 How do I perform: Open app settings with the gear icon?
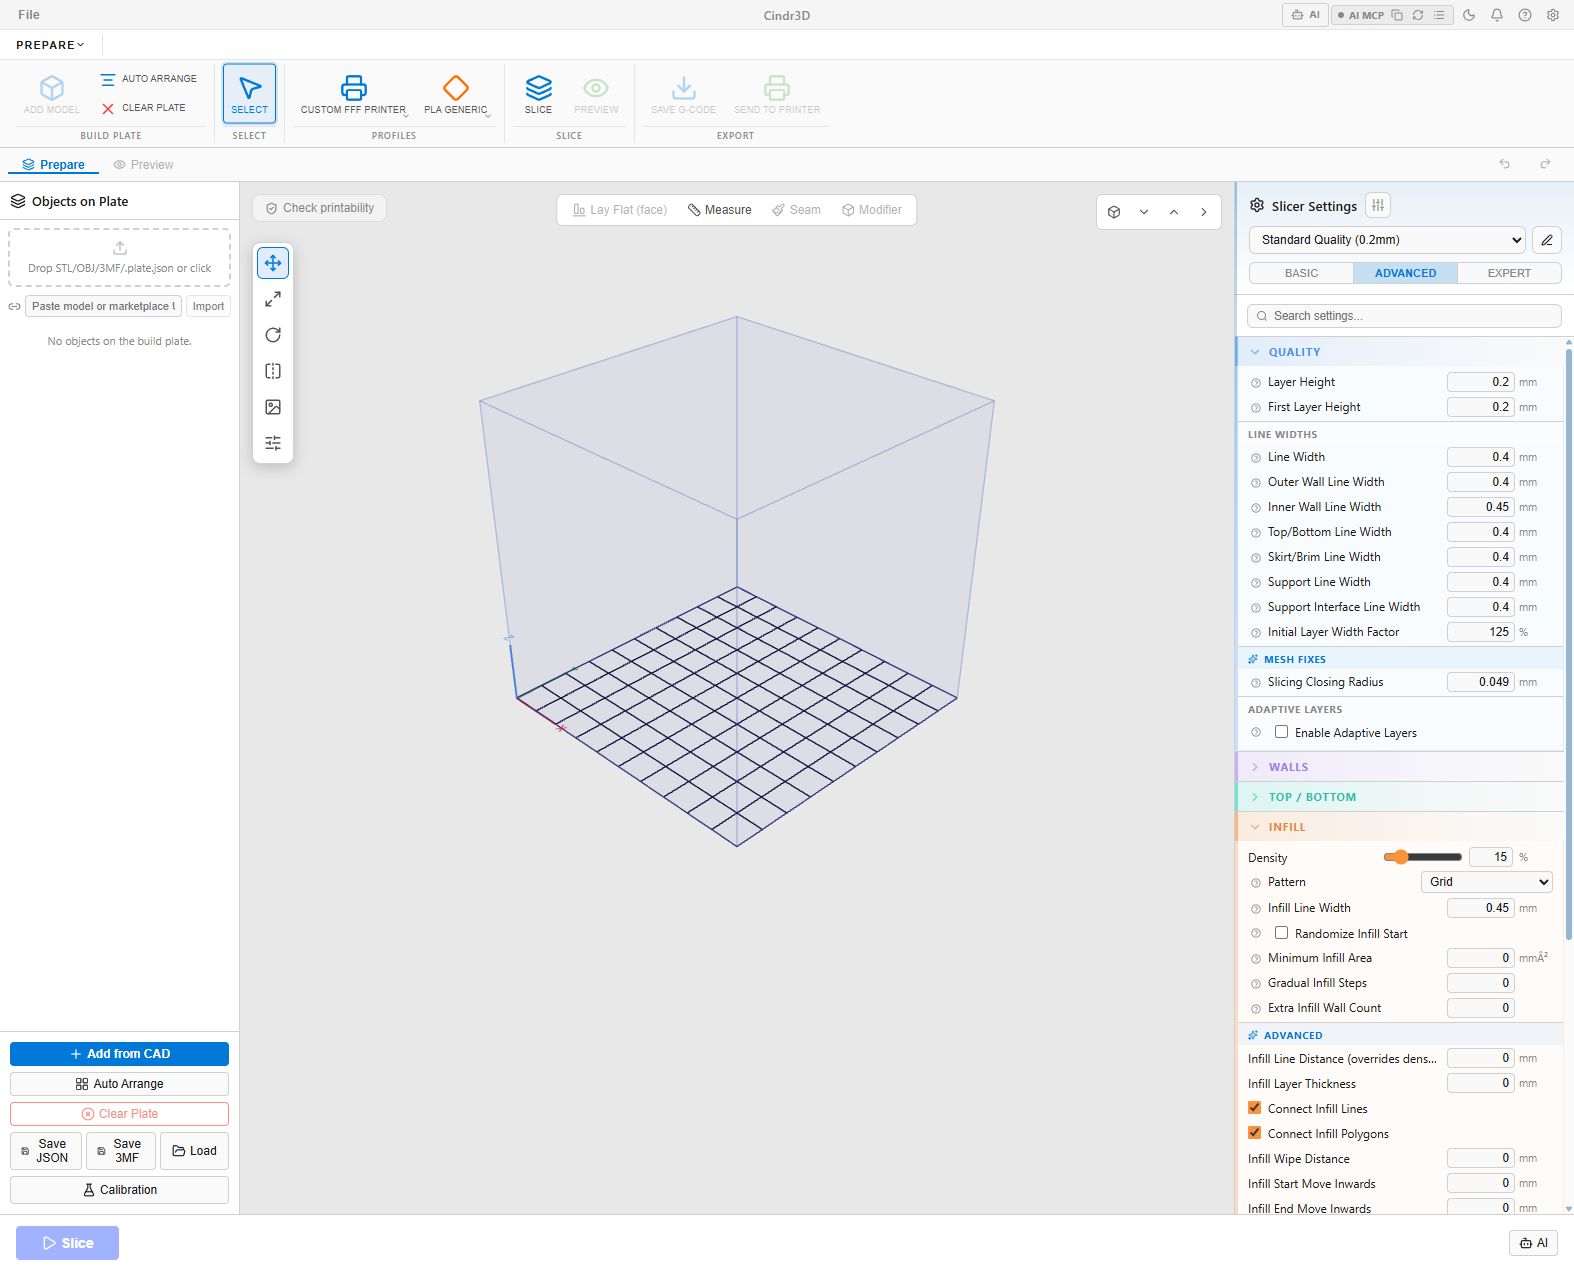pyautogui.click(x=1553, y=15)
